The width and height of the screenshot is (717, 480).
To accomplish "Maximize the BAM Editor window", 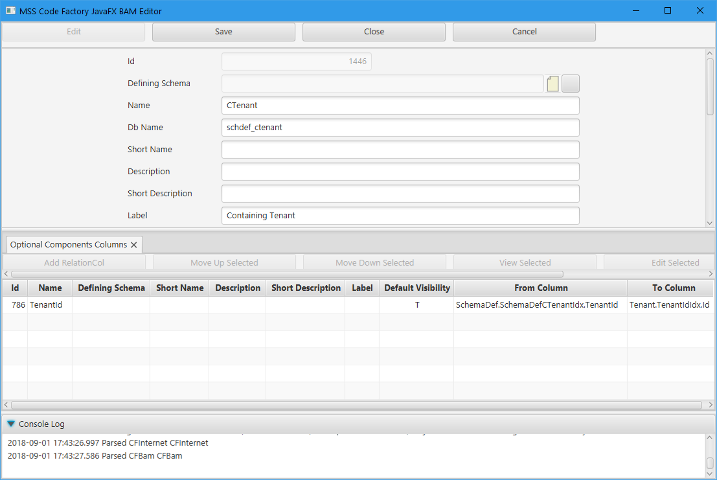I will 667,10.
